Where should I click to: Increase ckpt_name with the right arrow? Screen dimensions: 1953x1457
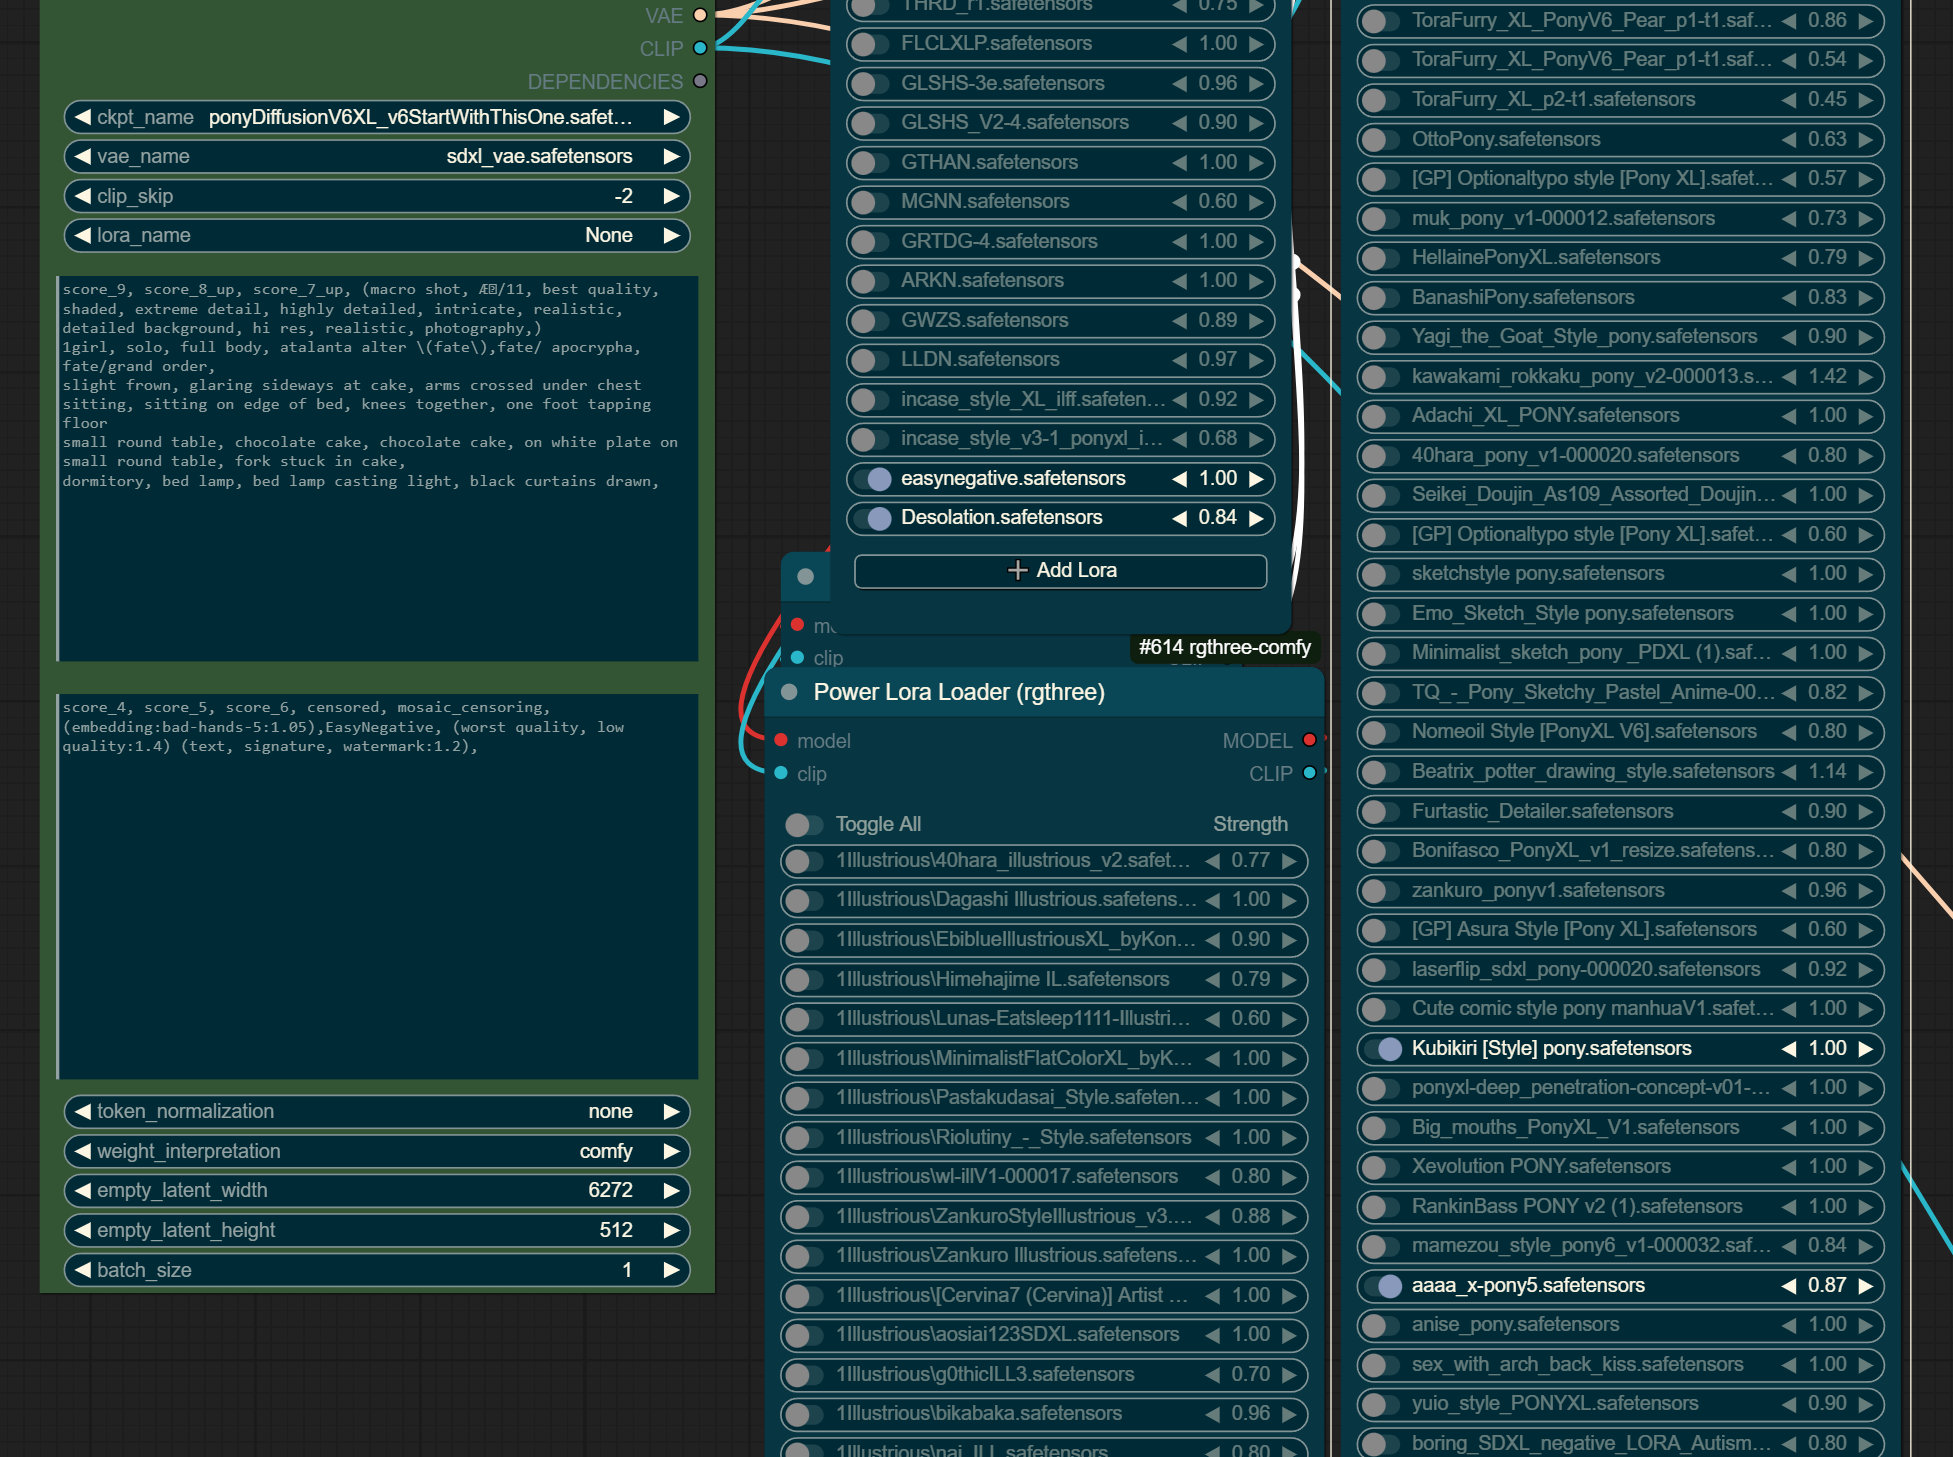(x=671, y=117)
